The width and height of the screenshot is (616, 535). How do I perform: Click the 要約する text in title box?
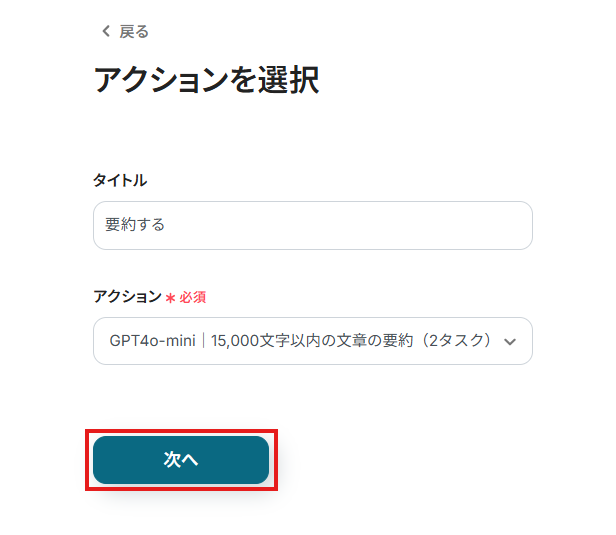135,226
